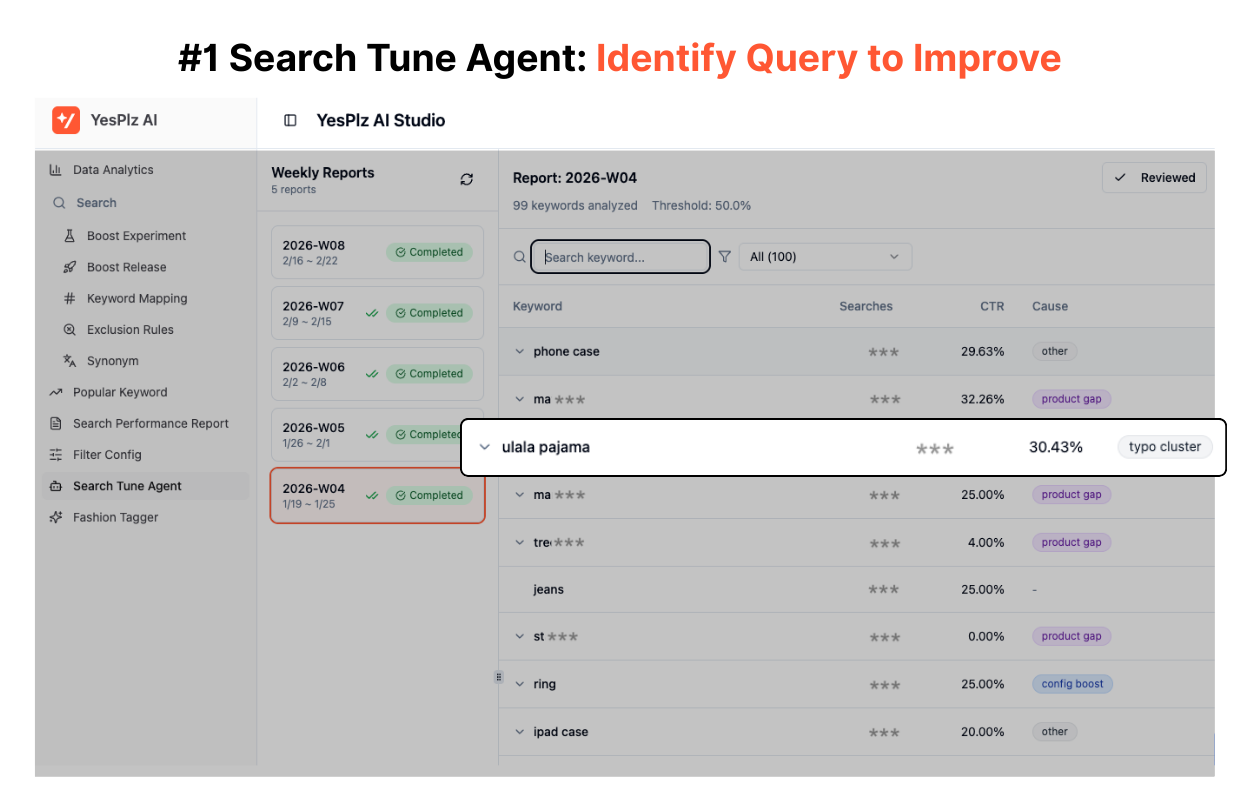Image resolution: width=1250 pixels, height=807 pixels.
Task: Click the Boost Experiment flask icon
Action: pyautogui.click(x=70, y=236)
